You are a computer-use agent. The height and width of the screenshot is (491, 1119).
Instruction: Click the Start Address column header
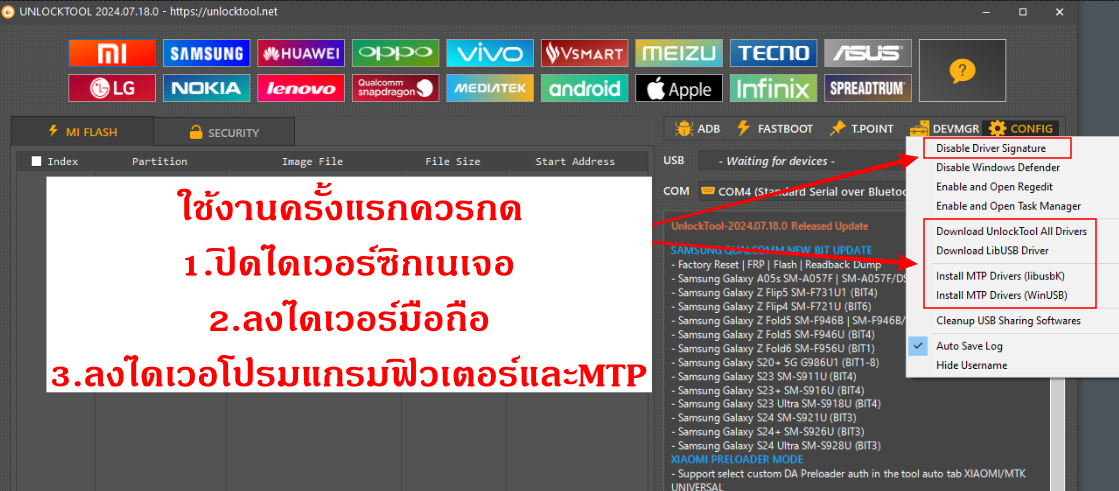pyautogui.click(x=575, y=161)
